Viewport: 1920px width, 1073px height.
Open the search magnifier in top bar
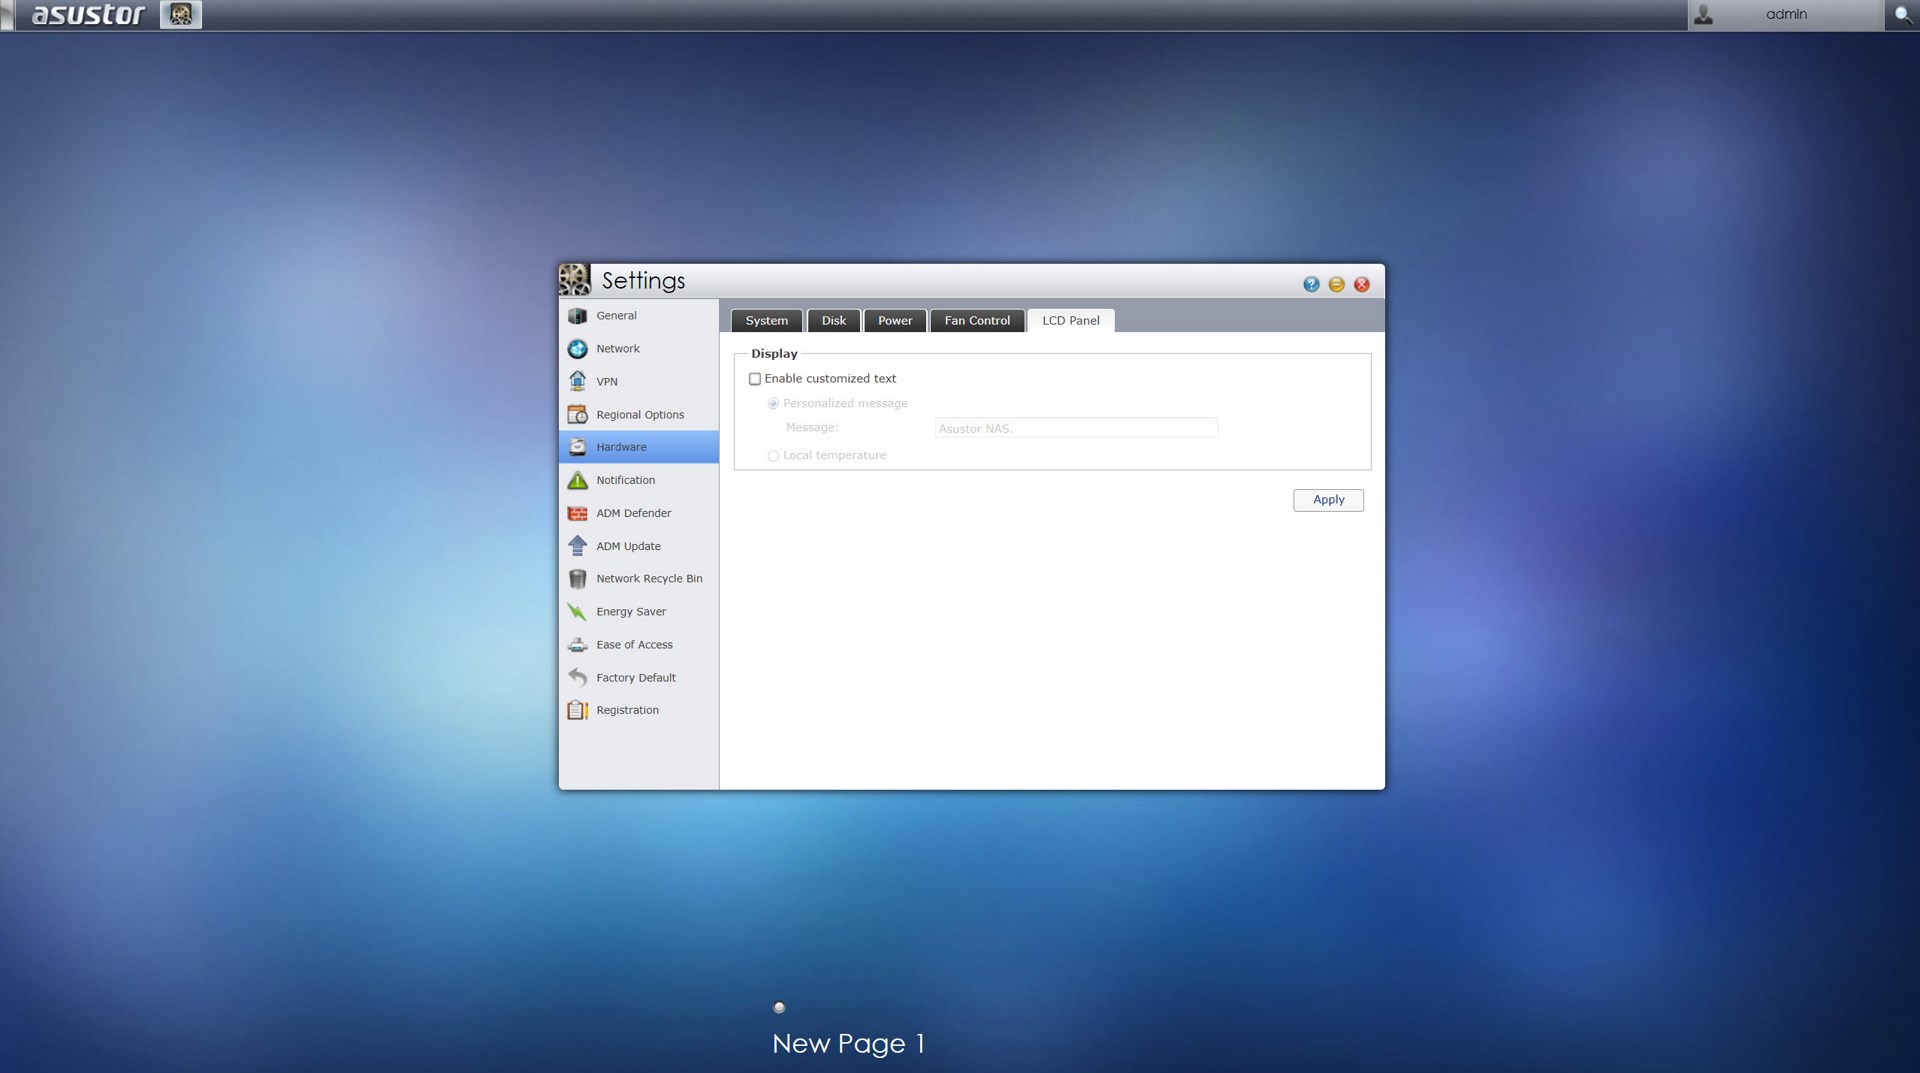1902,15
